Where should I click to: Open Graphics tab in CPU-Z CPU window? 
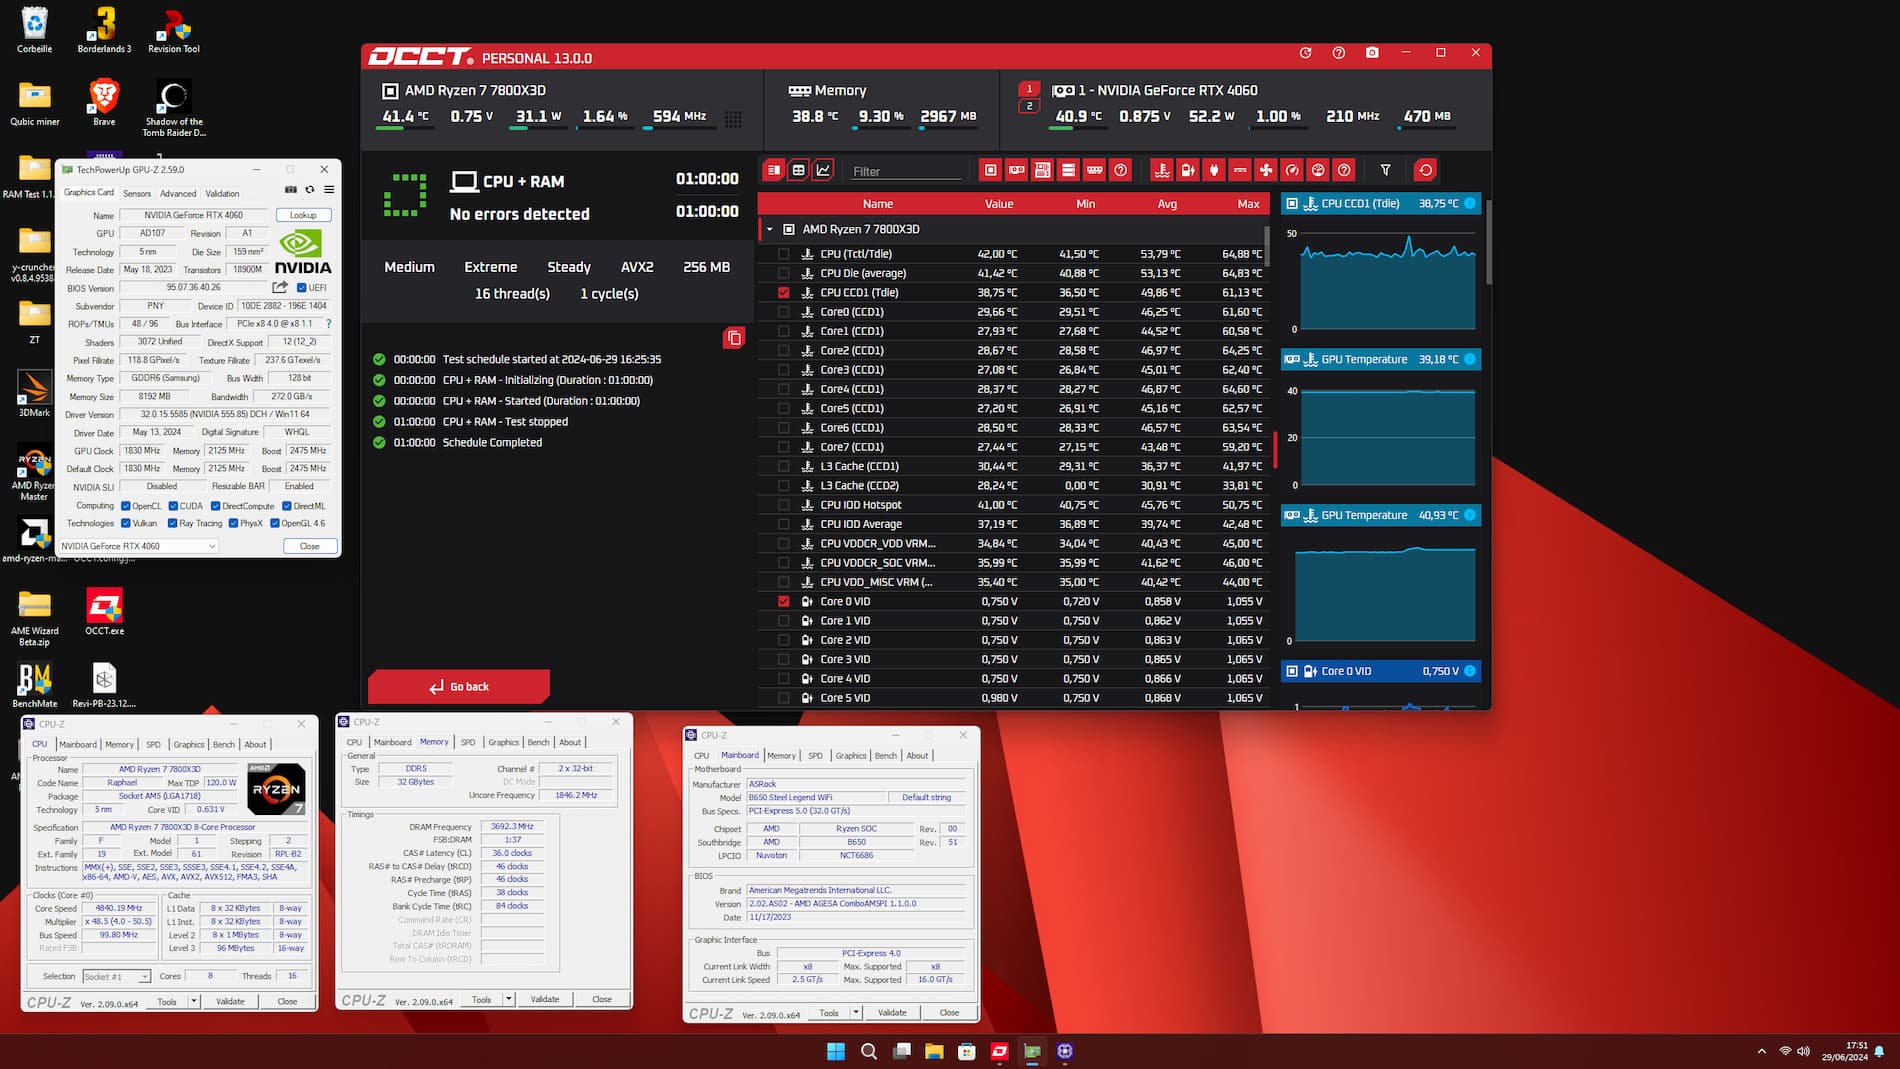pyautogui.click(x=189, y=744)
